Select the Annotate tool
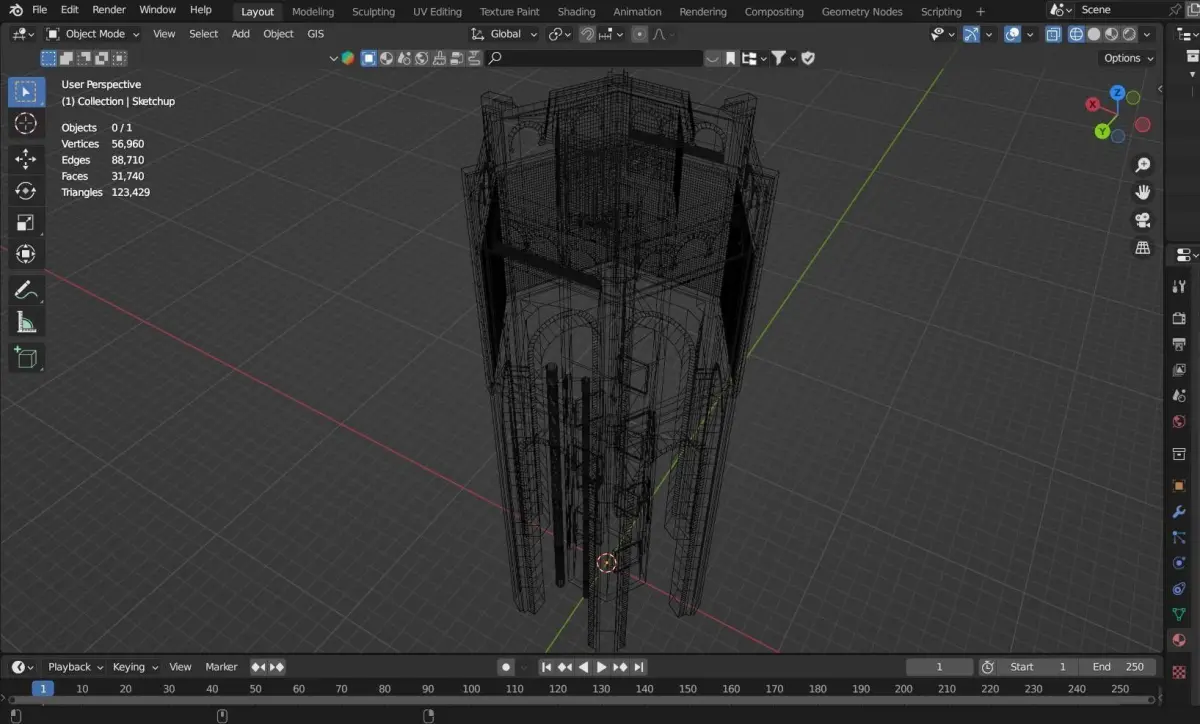The image size is (1200, 724). coord(26,291)
